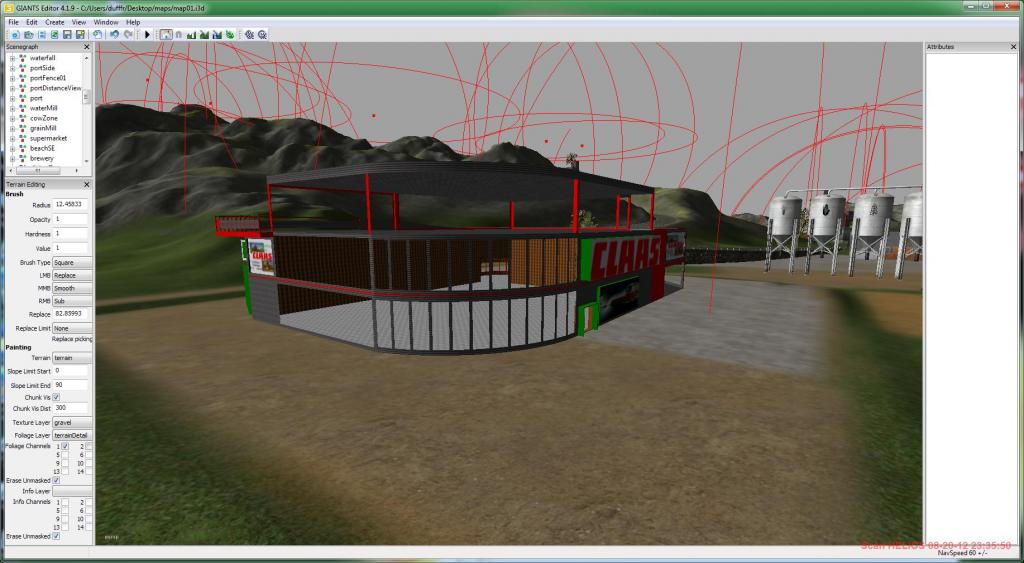The image size is (1024, 563).
Task: Select the portFence01 tree row
Action: [x=48, y=78]
